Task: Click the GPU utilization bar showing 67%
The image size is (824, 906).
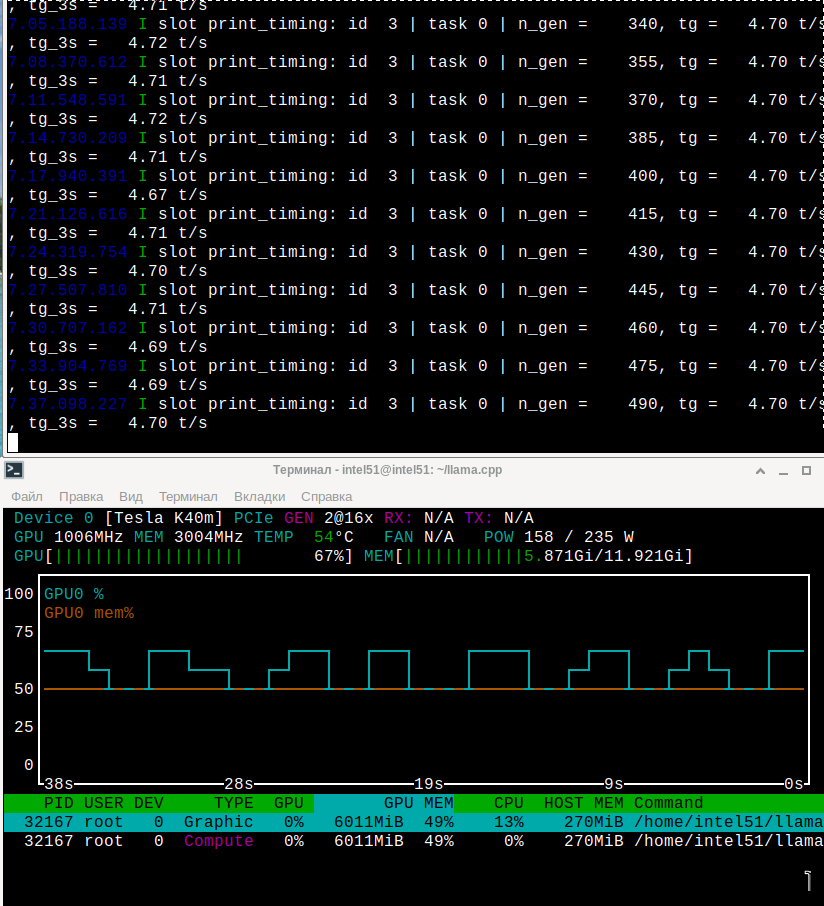Action: coord(183,556)
